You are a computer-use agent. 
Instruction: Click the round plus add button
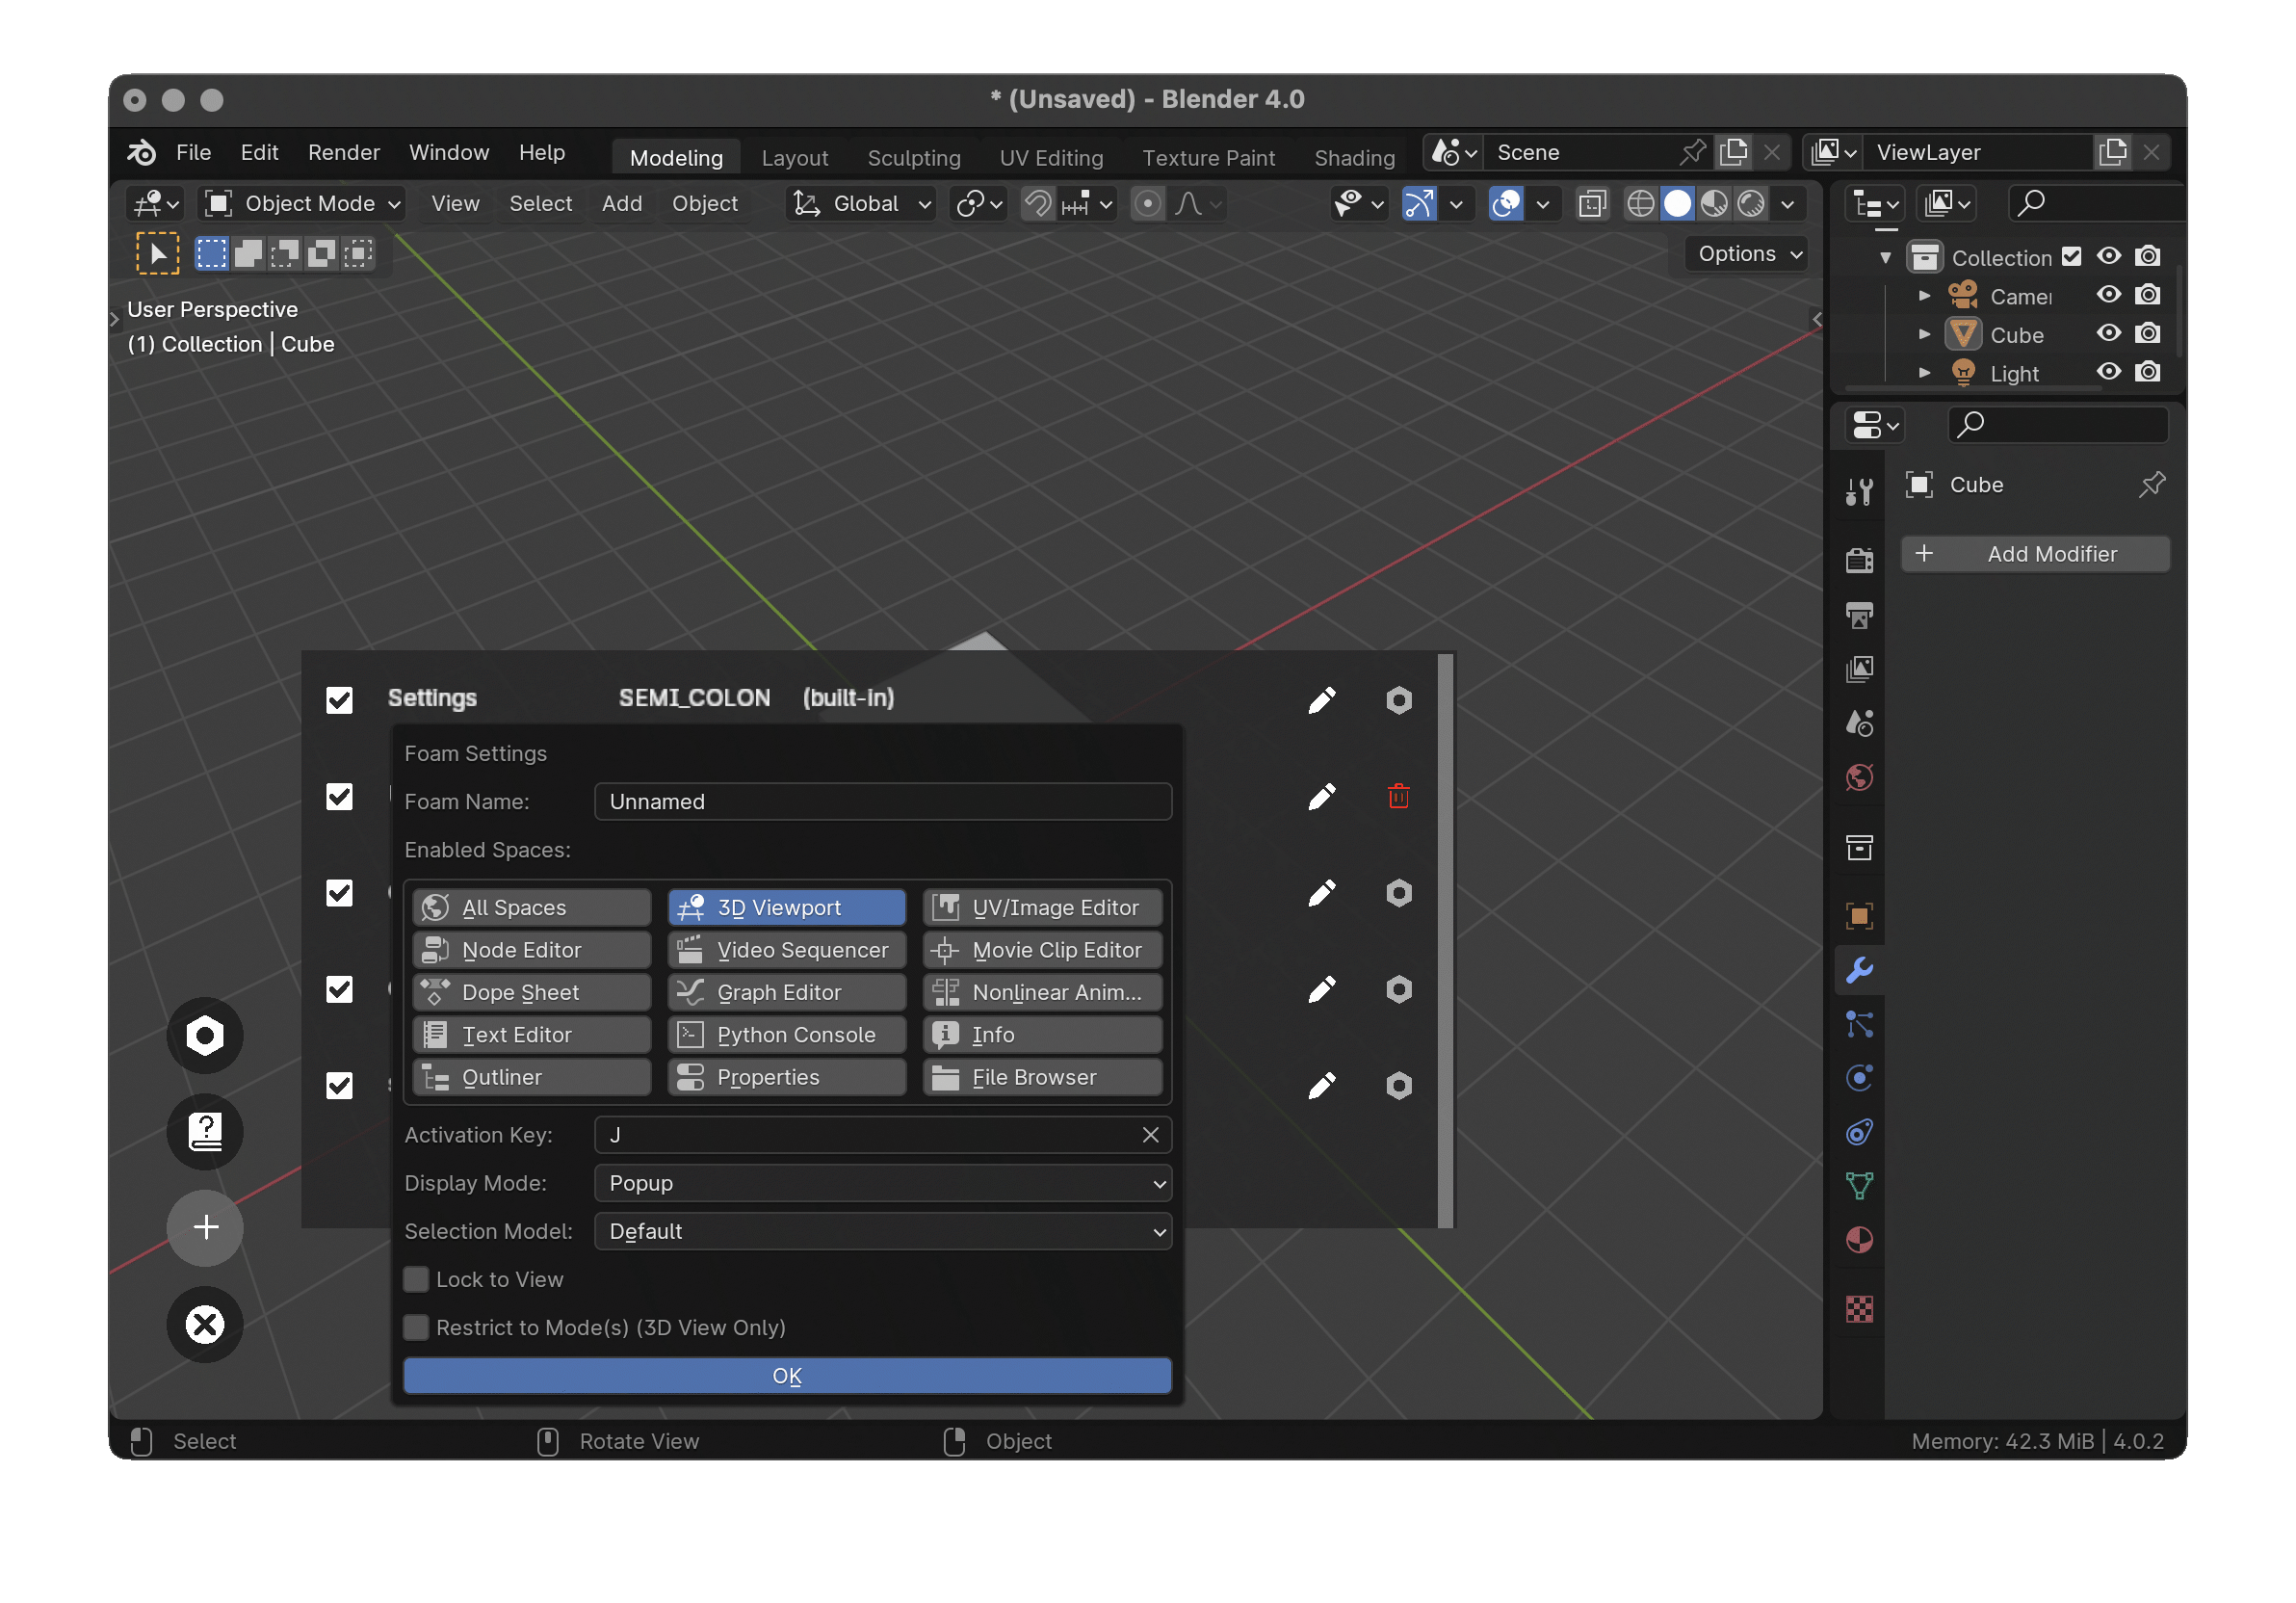tap(205, 1228)
